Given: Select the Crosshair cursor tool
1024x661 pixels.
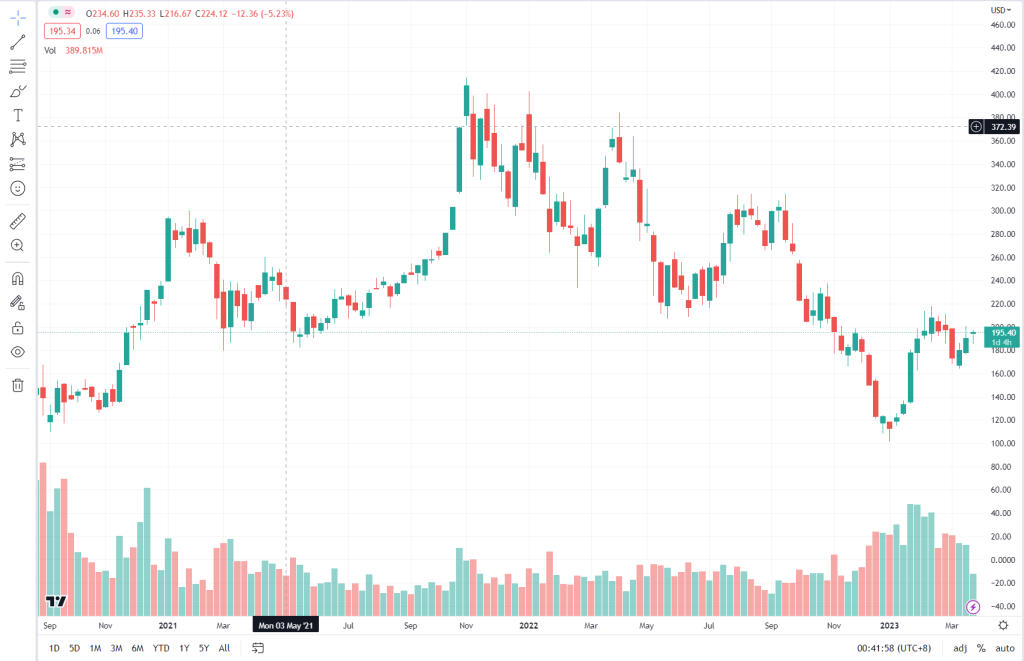Looking at the screenshot, I should [x=16, y=15].
